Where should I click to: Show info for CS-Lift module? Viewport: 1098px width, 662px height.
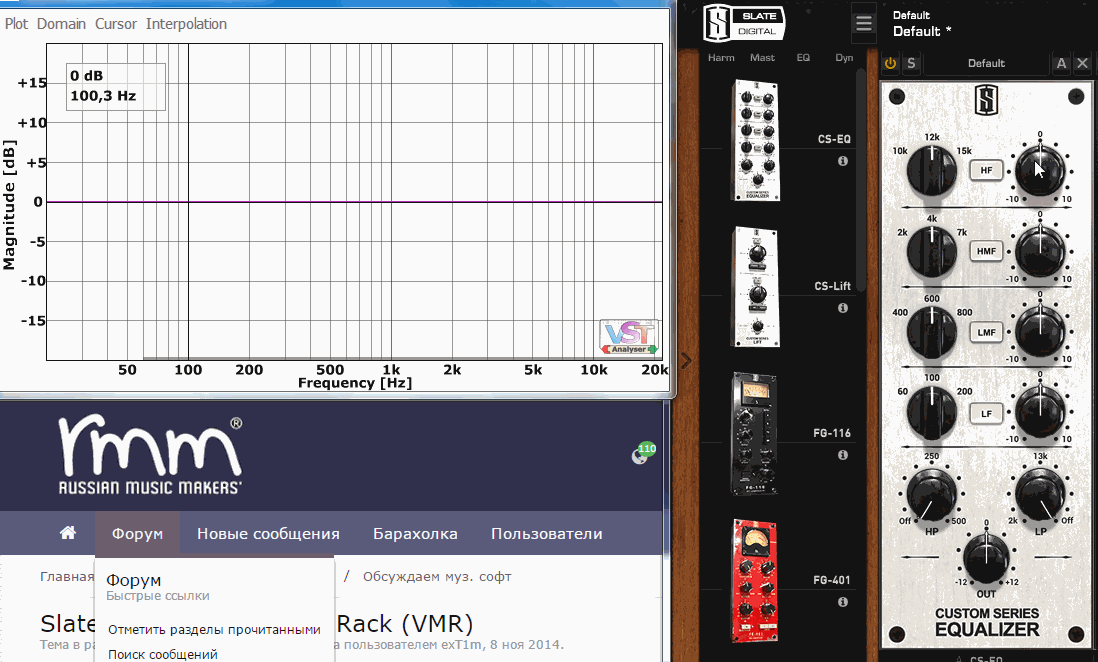pyautogui.click(x=843, y=308)
